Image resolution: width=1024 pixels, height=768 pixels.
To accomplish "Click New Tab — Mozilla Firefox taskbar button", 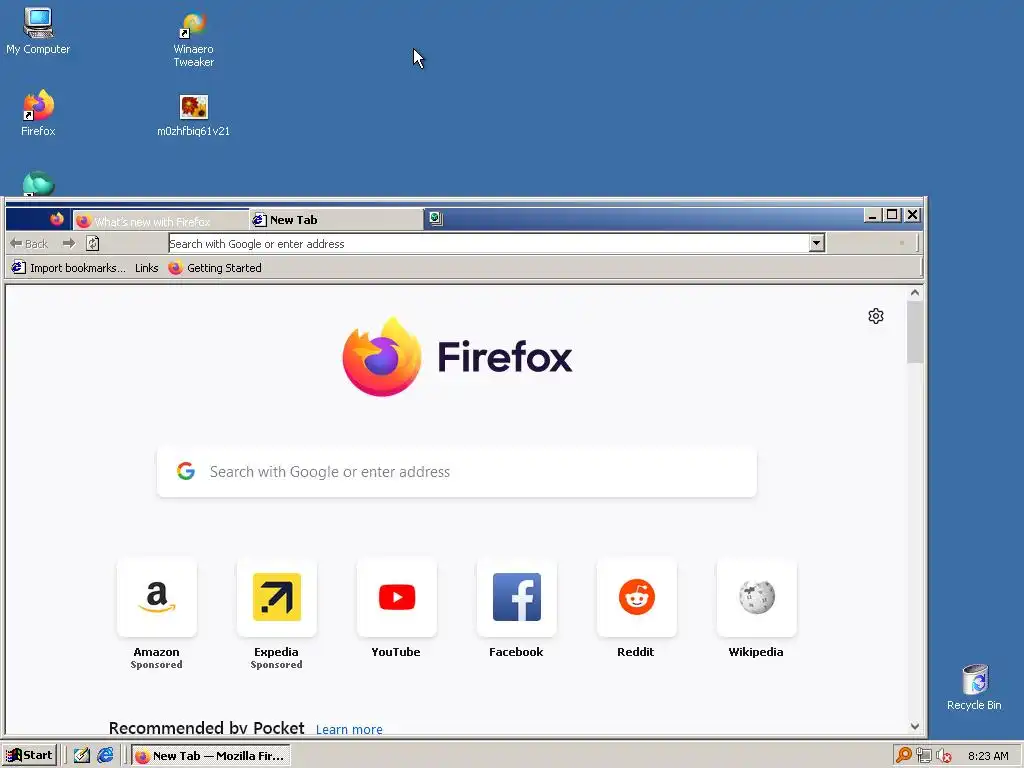I will pos(211,756).
